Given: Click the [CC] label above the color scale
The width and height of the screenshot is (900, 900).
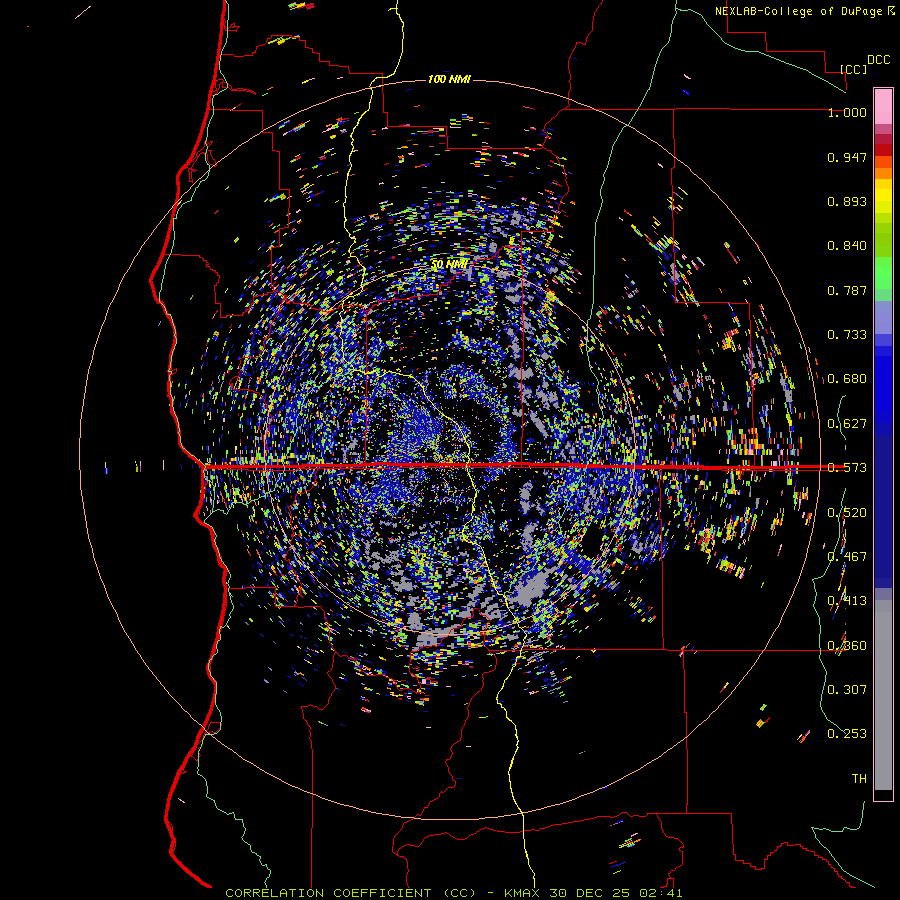Looking at the screenshot, I should coord(854,69).
